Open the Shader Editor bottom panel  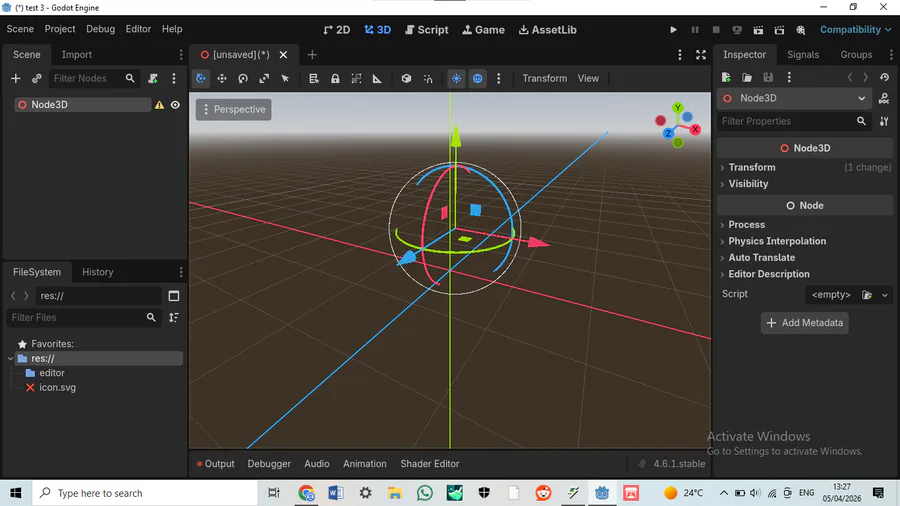[429, 464]
